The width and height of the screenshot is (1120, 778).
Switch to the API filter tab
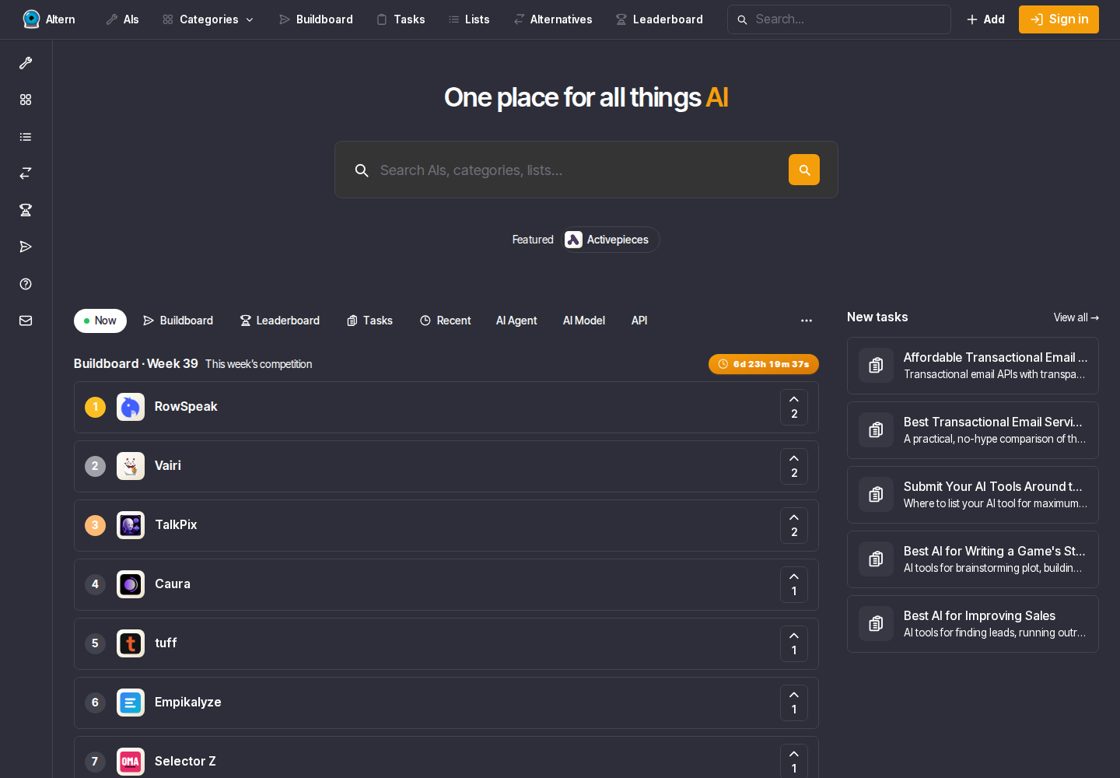tap(639, 321)
